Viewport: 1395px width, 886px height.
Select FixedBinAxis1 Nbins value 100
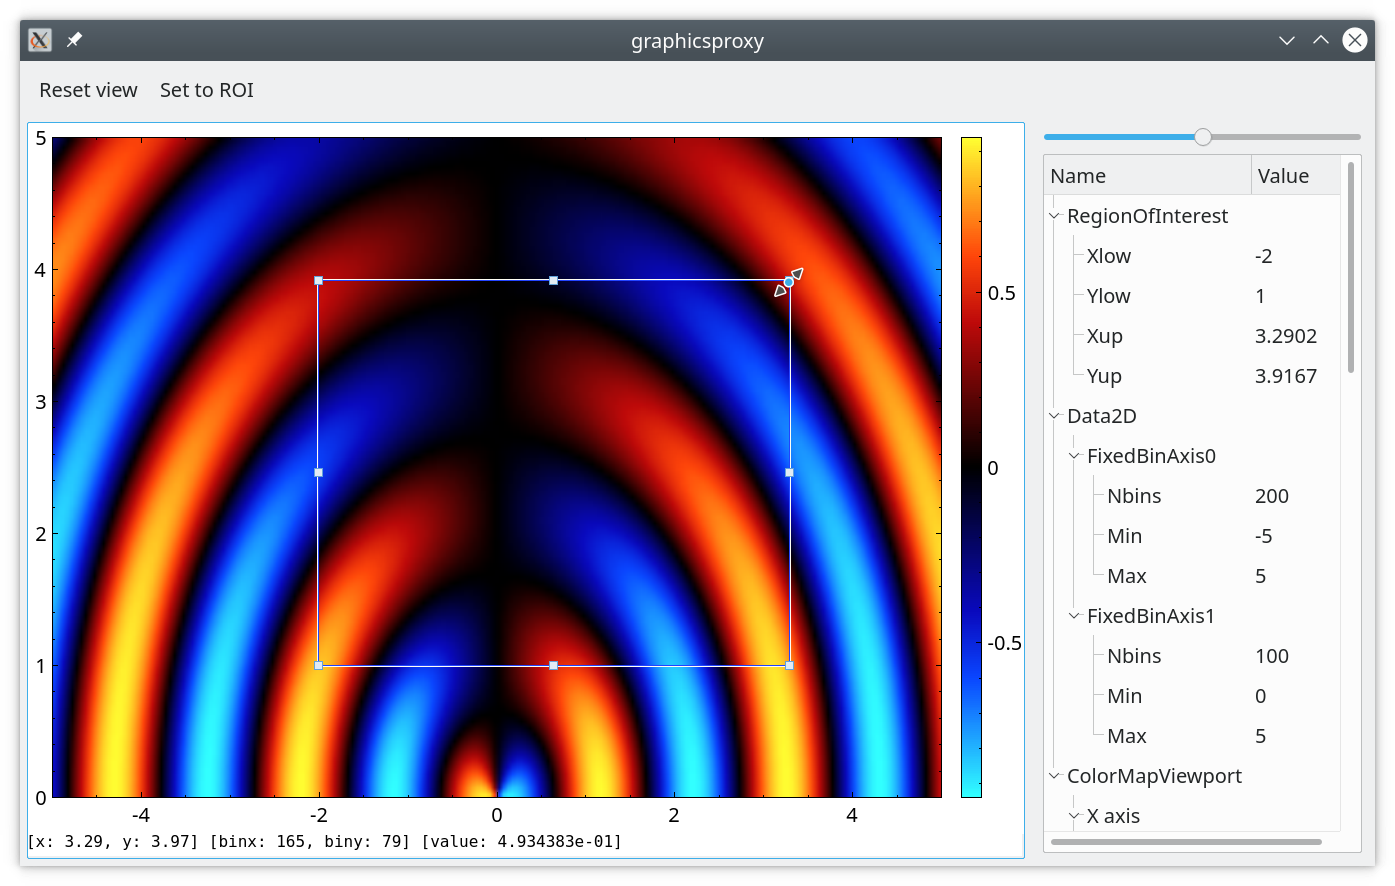click(1272, 656)
